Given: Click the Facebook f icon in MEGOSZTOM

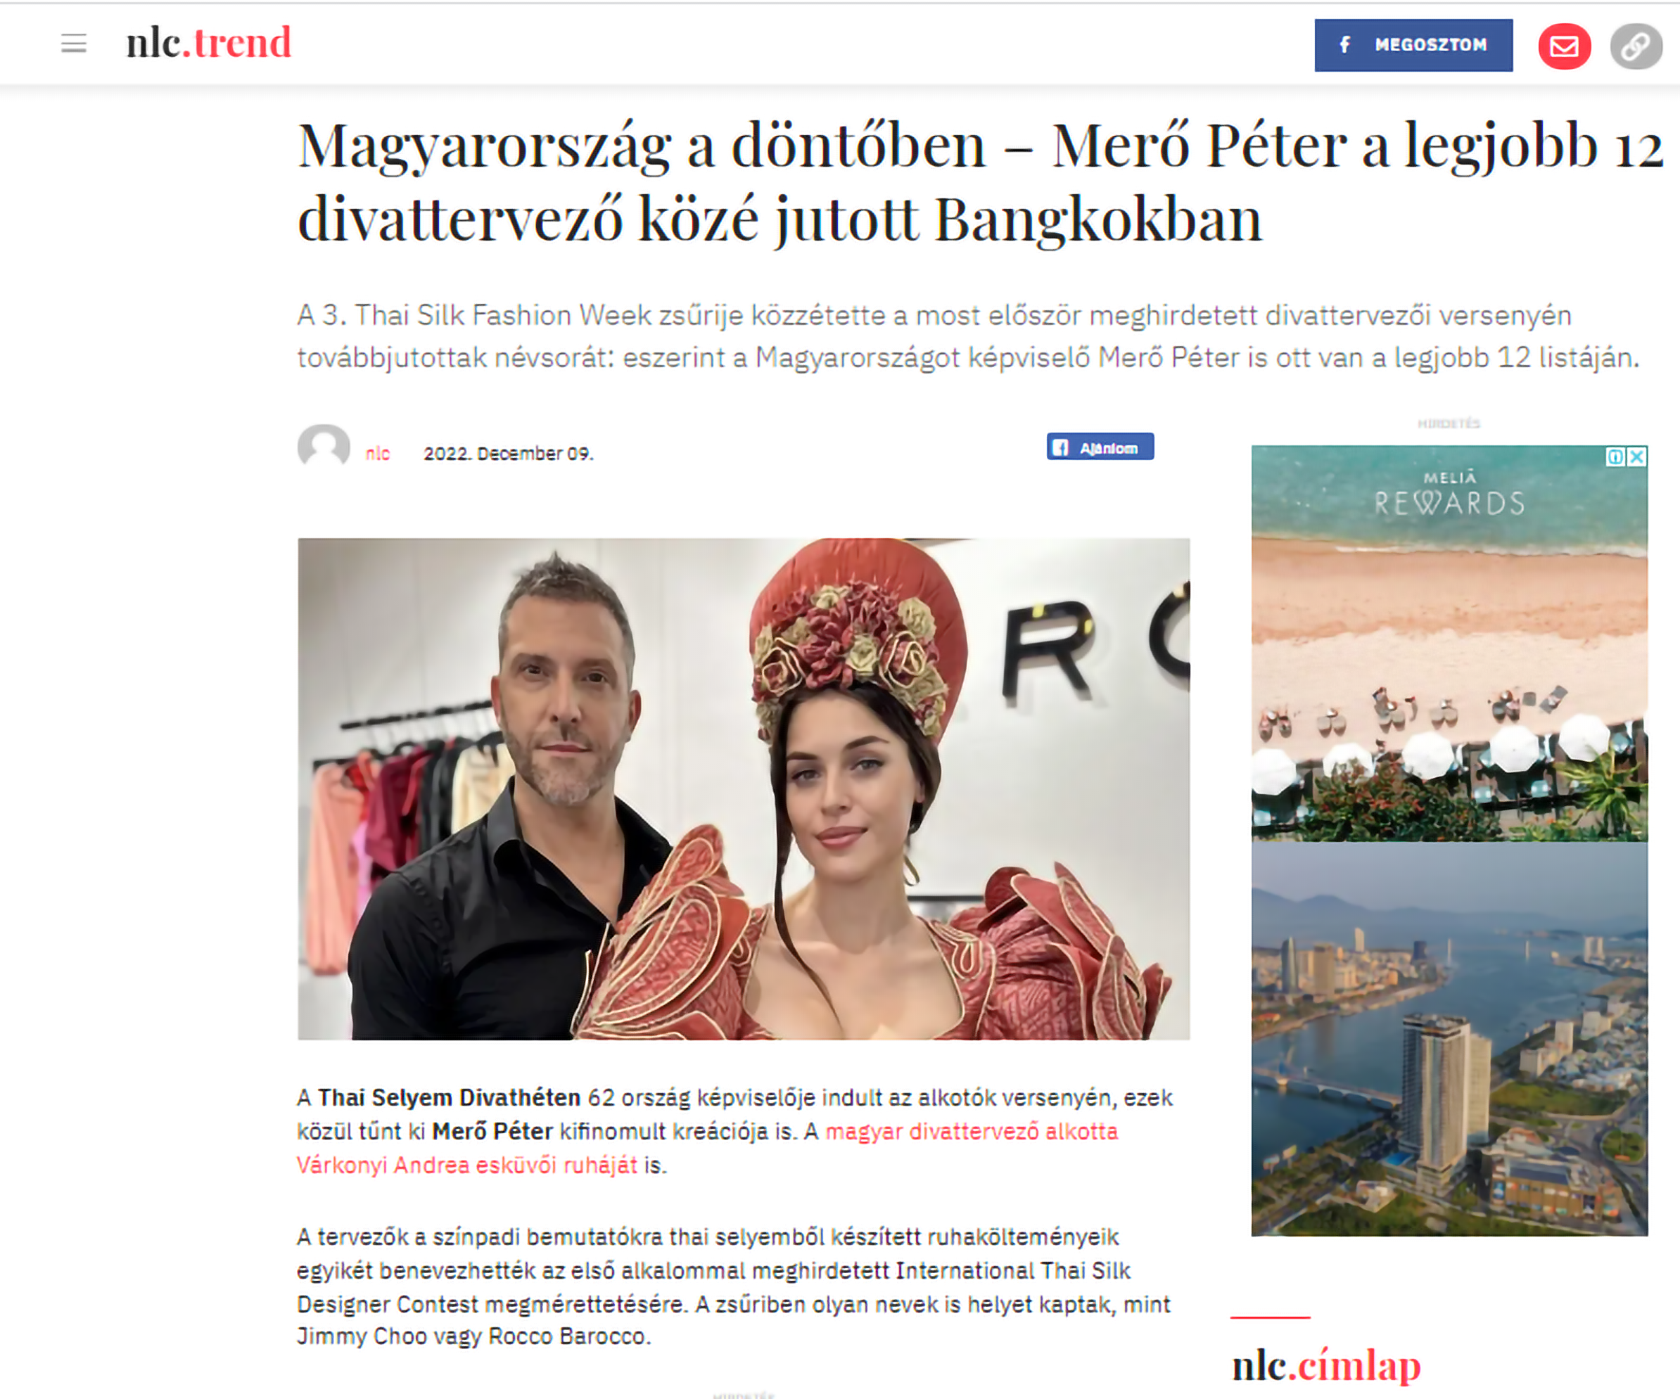Looking at the screenshot, I should 1345,45.
